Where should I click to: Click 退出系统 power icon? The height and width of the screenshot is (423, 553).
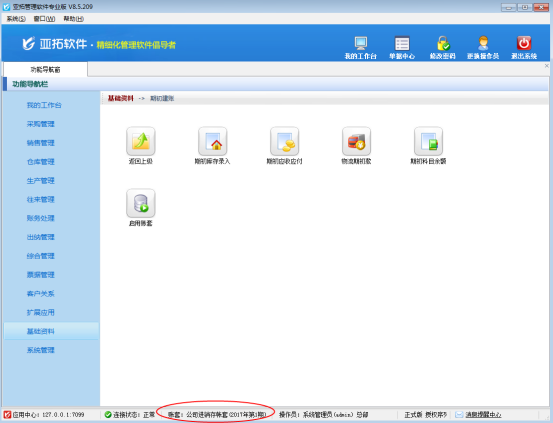524,43
